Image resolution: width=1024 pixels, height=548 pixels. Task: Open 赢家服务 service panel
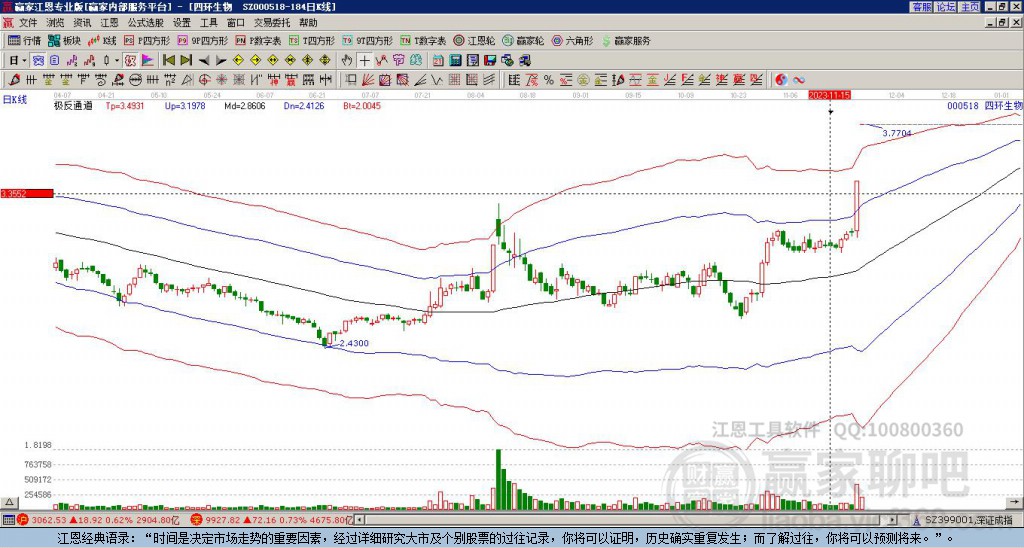[x=626, y=40]
